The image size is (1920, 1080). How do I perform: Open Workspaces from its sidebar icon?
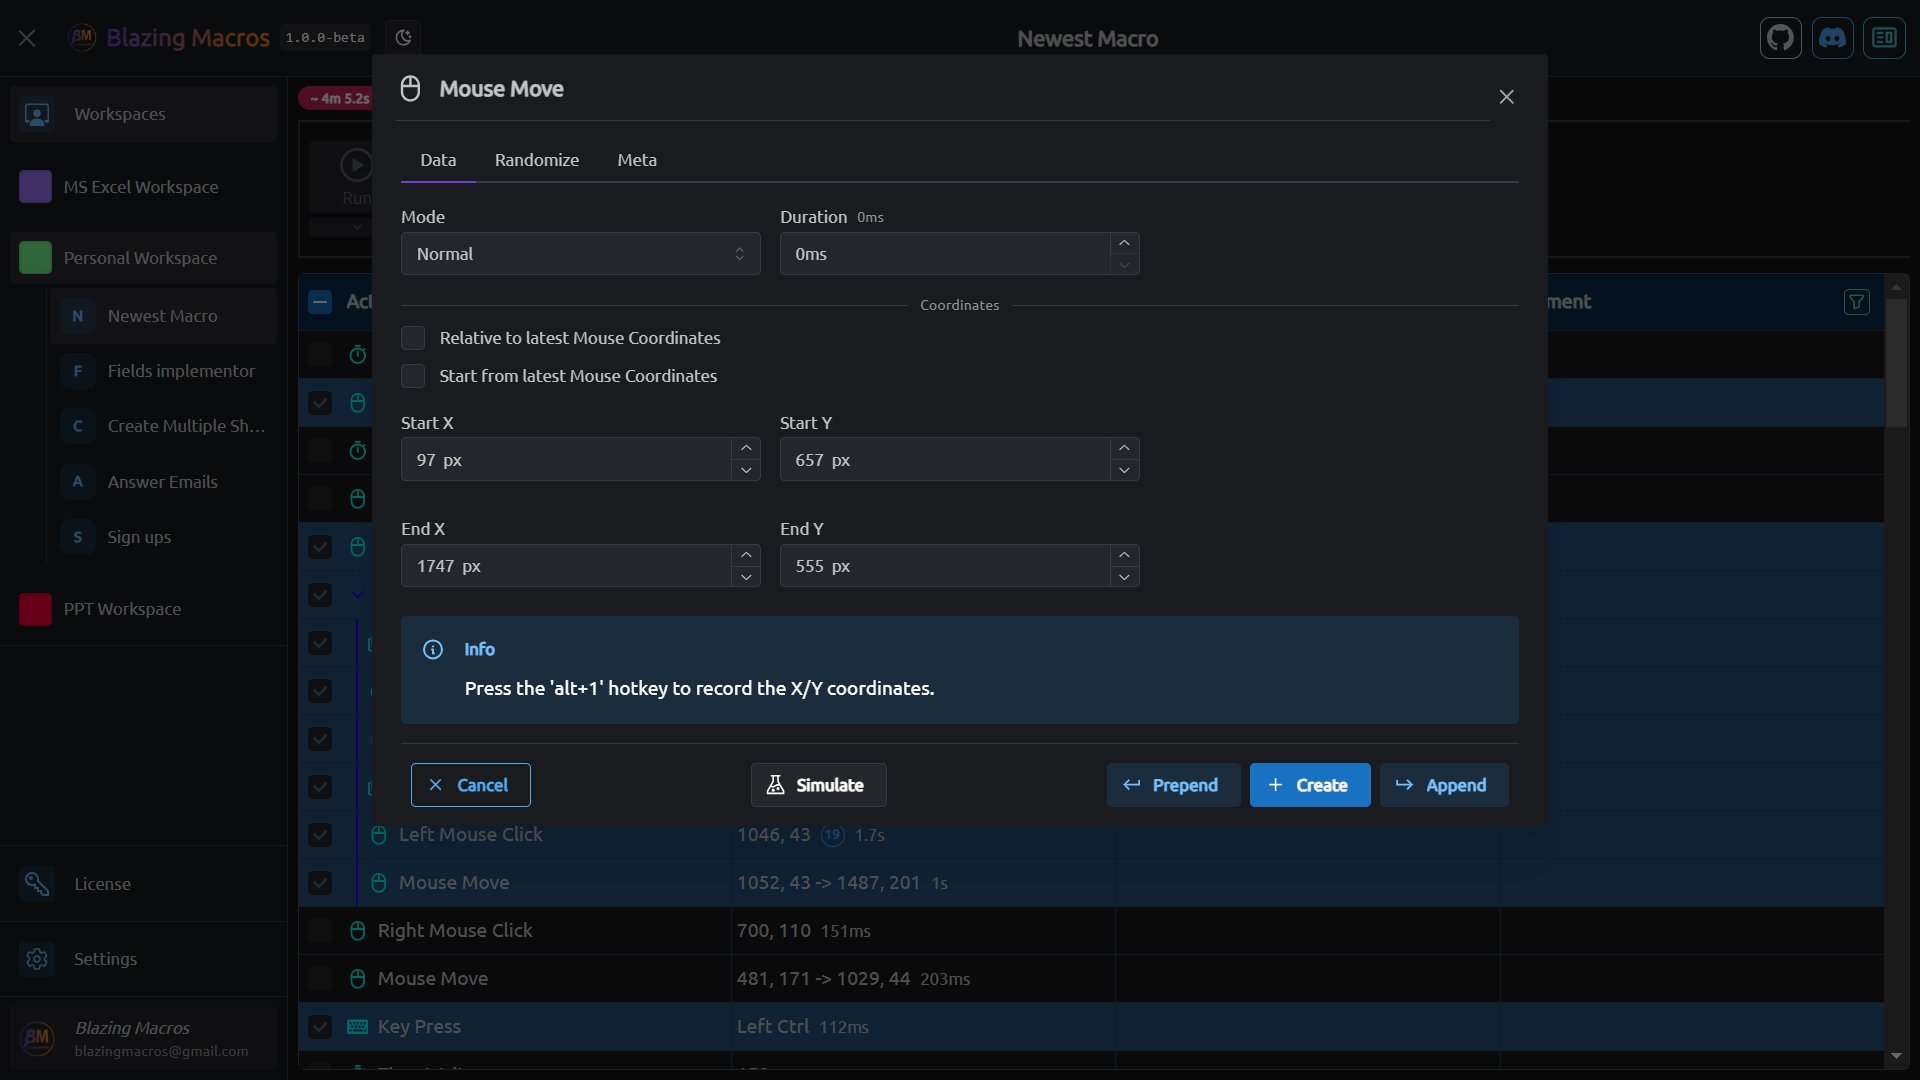click(x=37, y=114)
